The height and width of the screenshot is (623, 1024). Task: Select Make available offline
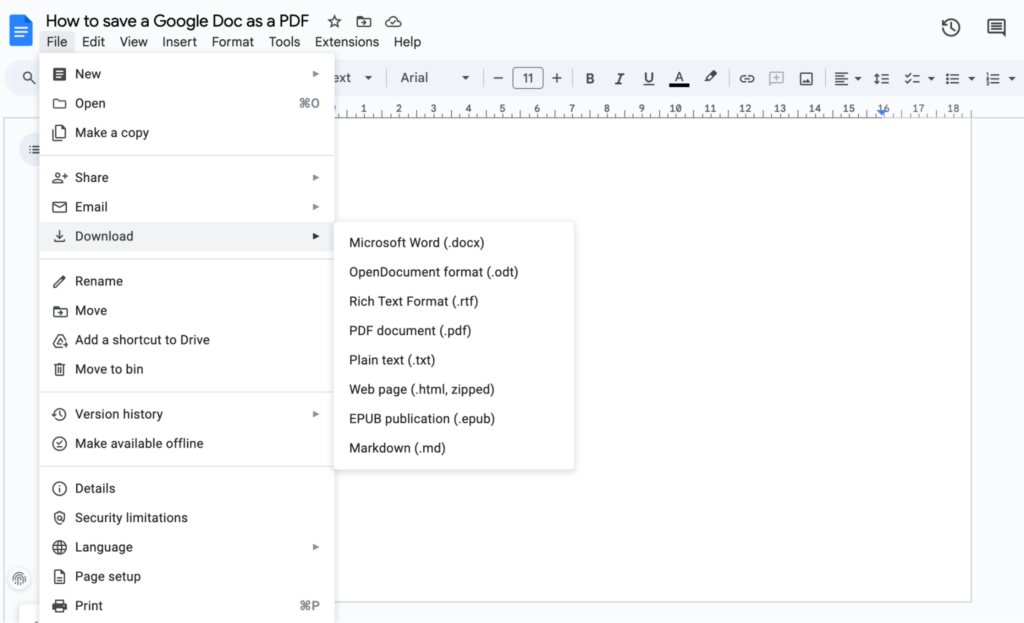point(187,443)
